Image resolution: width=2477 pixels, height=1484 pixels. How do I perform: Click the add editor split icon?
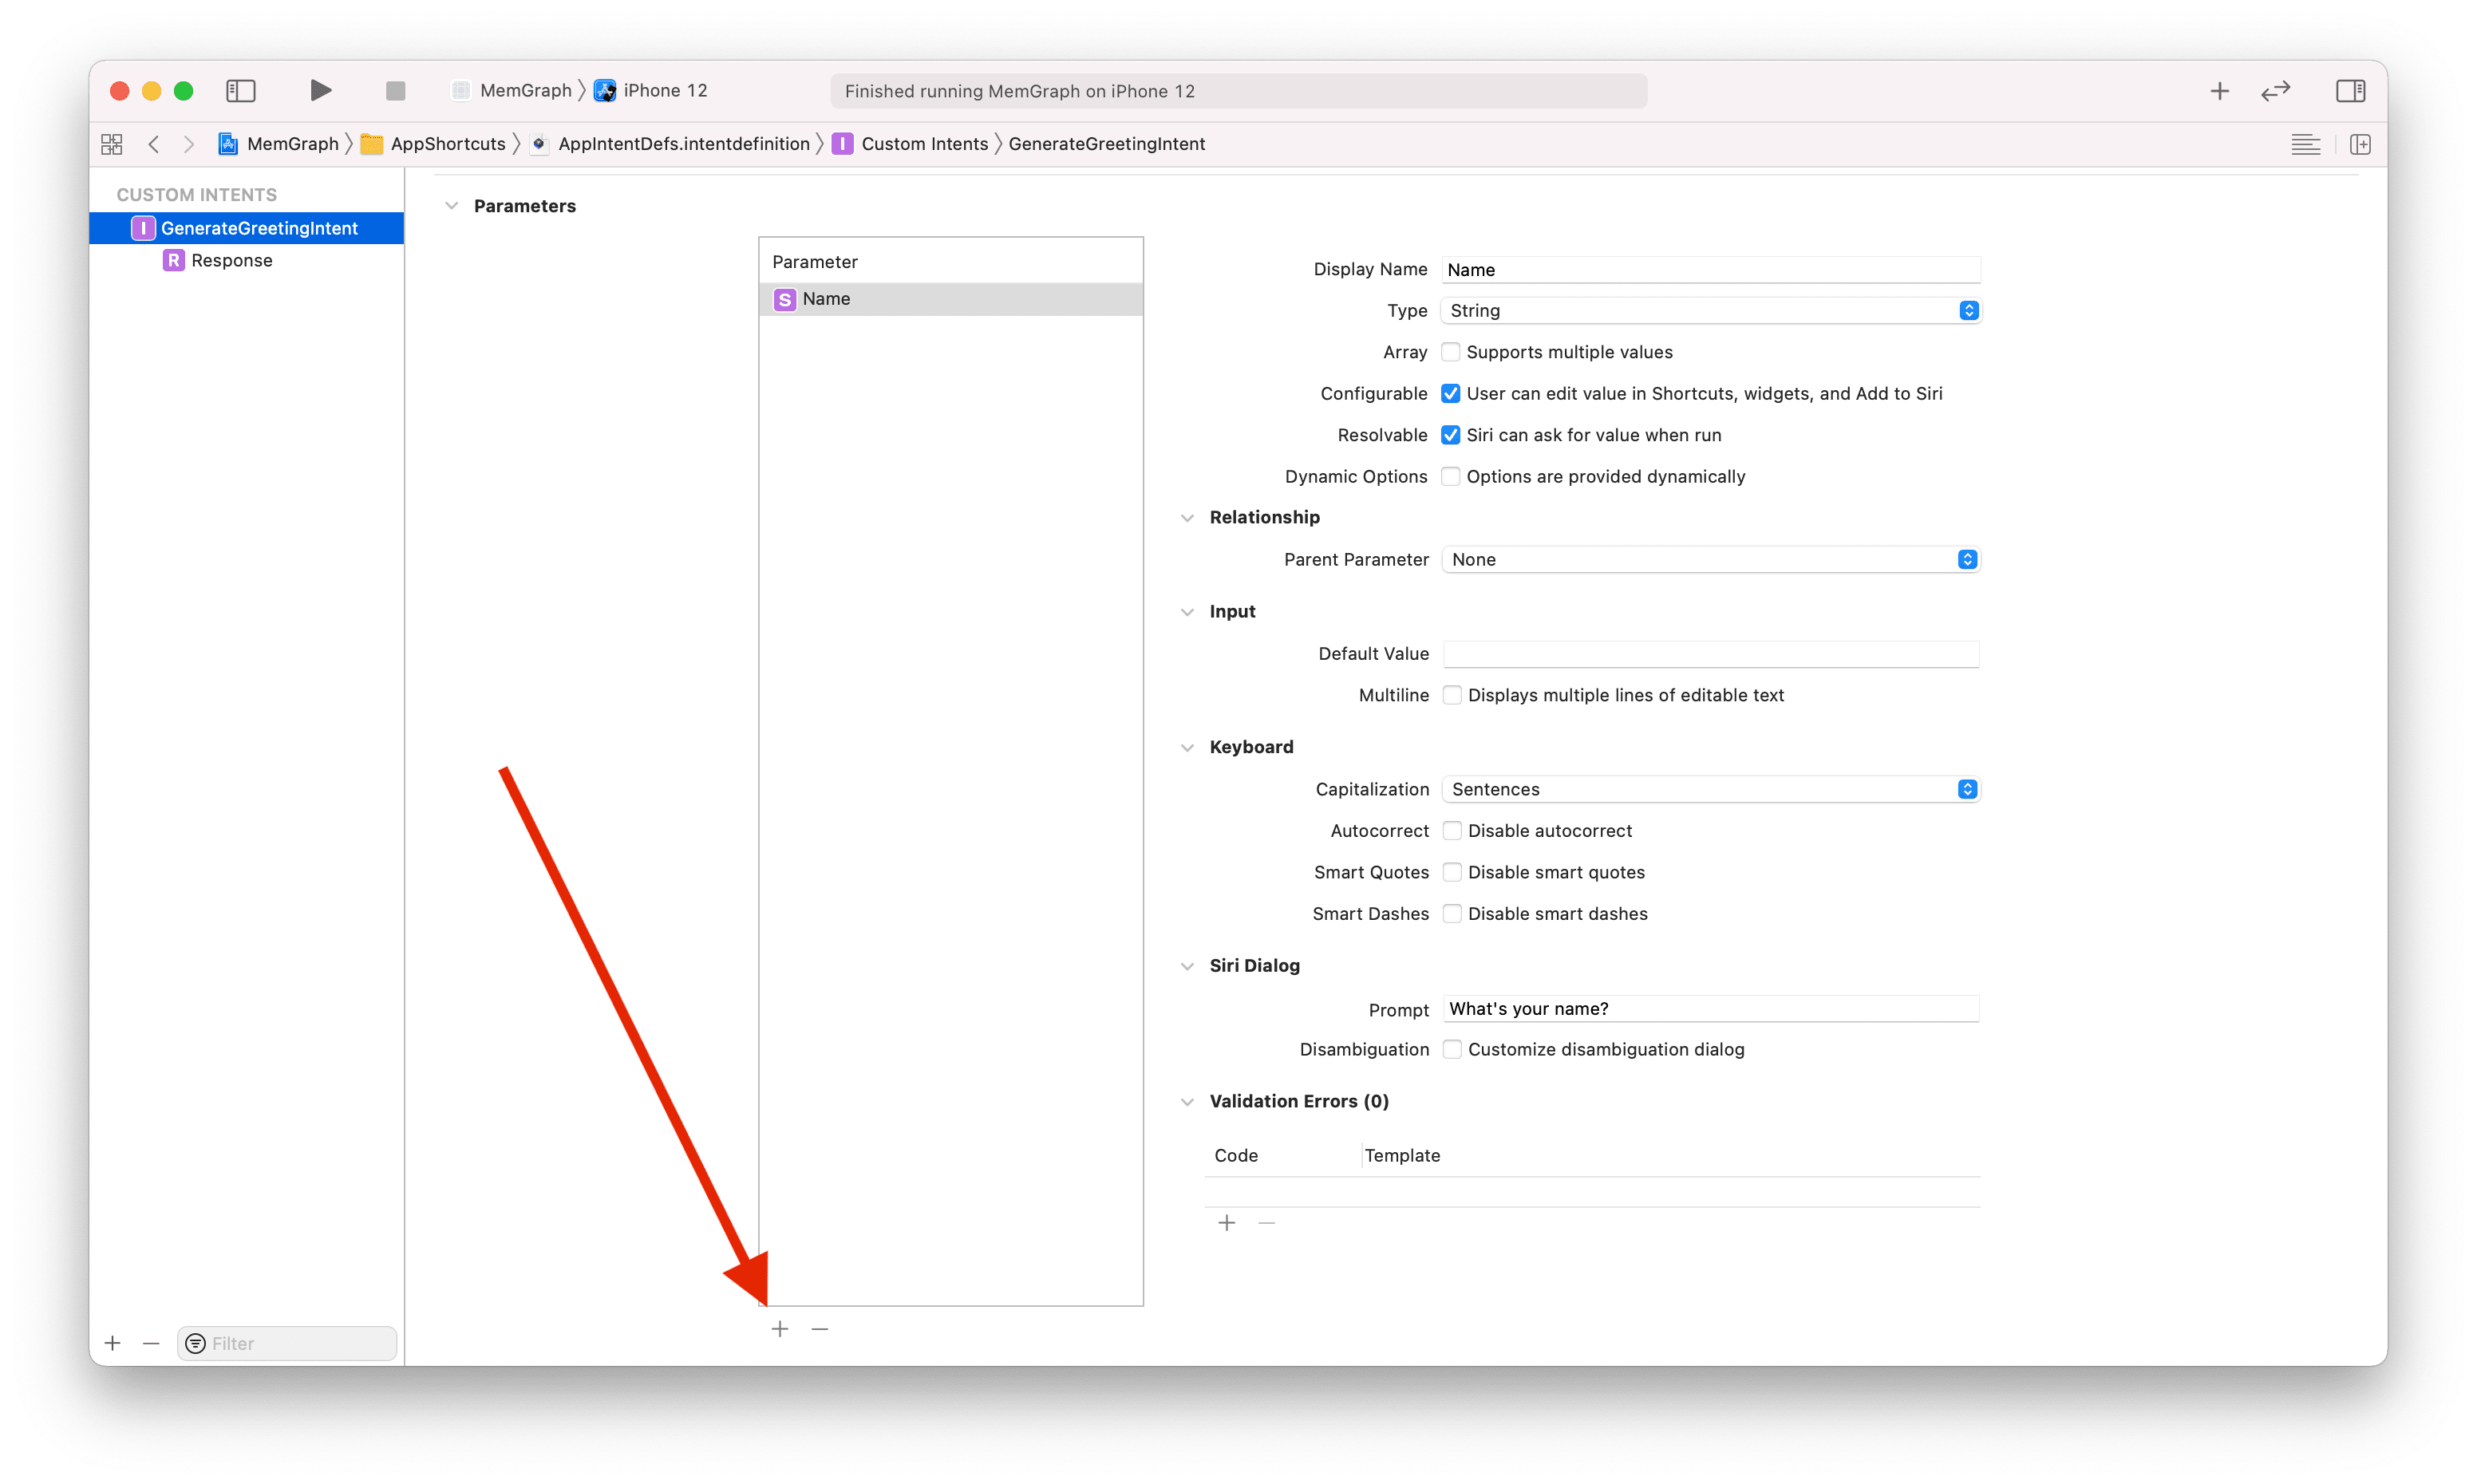(2360, 144)
